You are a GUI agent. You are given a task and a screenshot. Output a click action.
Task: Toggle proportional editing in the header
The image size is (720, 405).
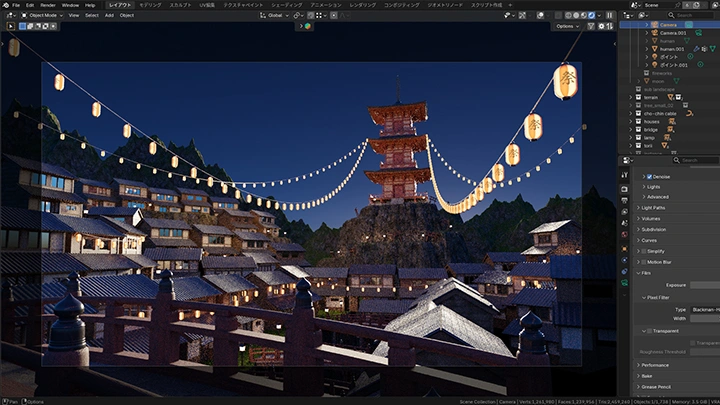(x=334, y=15)
